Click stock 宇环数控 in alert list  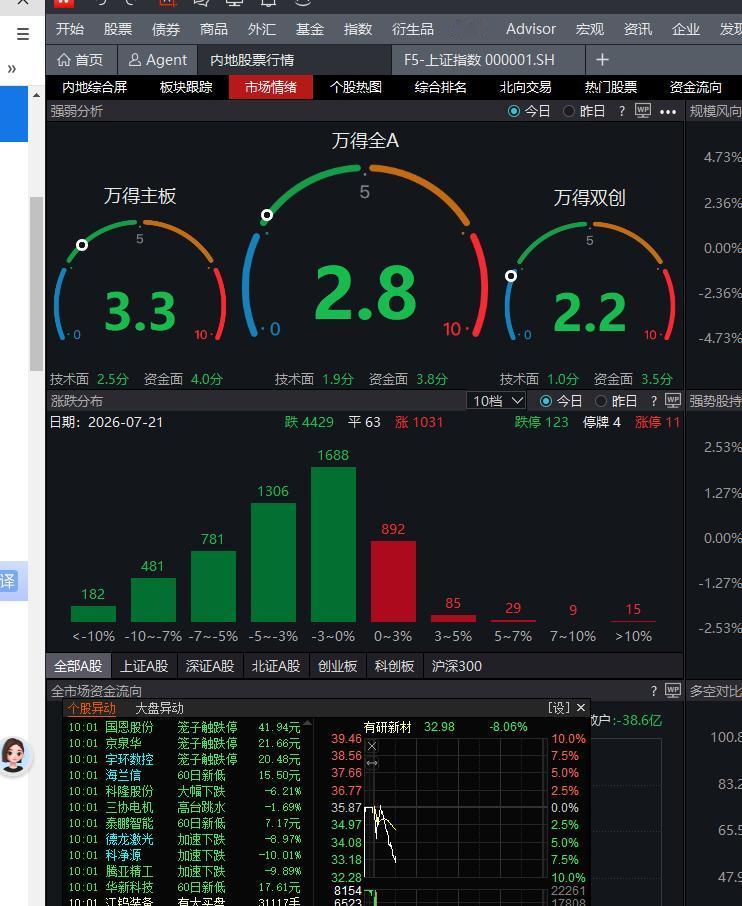129,759
